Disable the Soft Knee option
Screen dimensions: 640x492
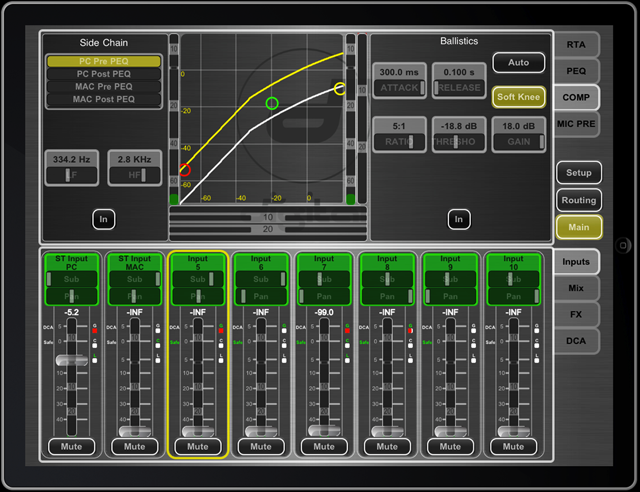pos(518,97)
